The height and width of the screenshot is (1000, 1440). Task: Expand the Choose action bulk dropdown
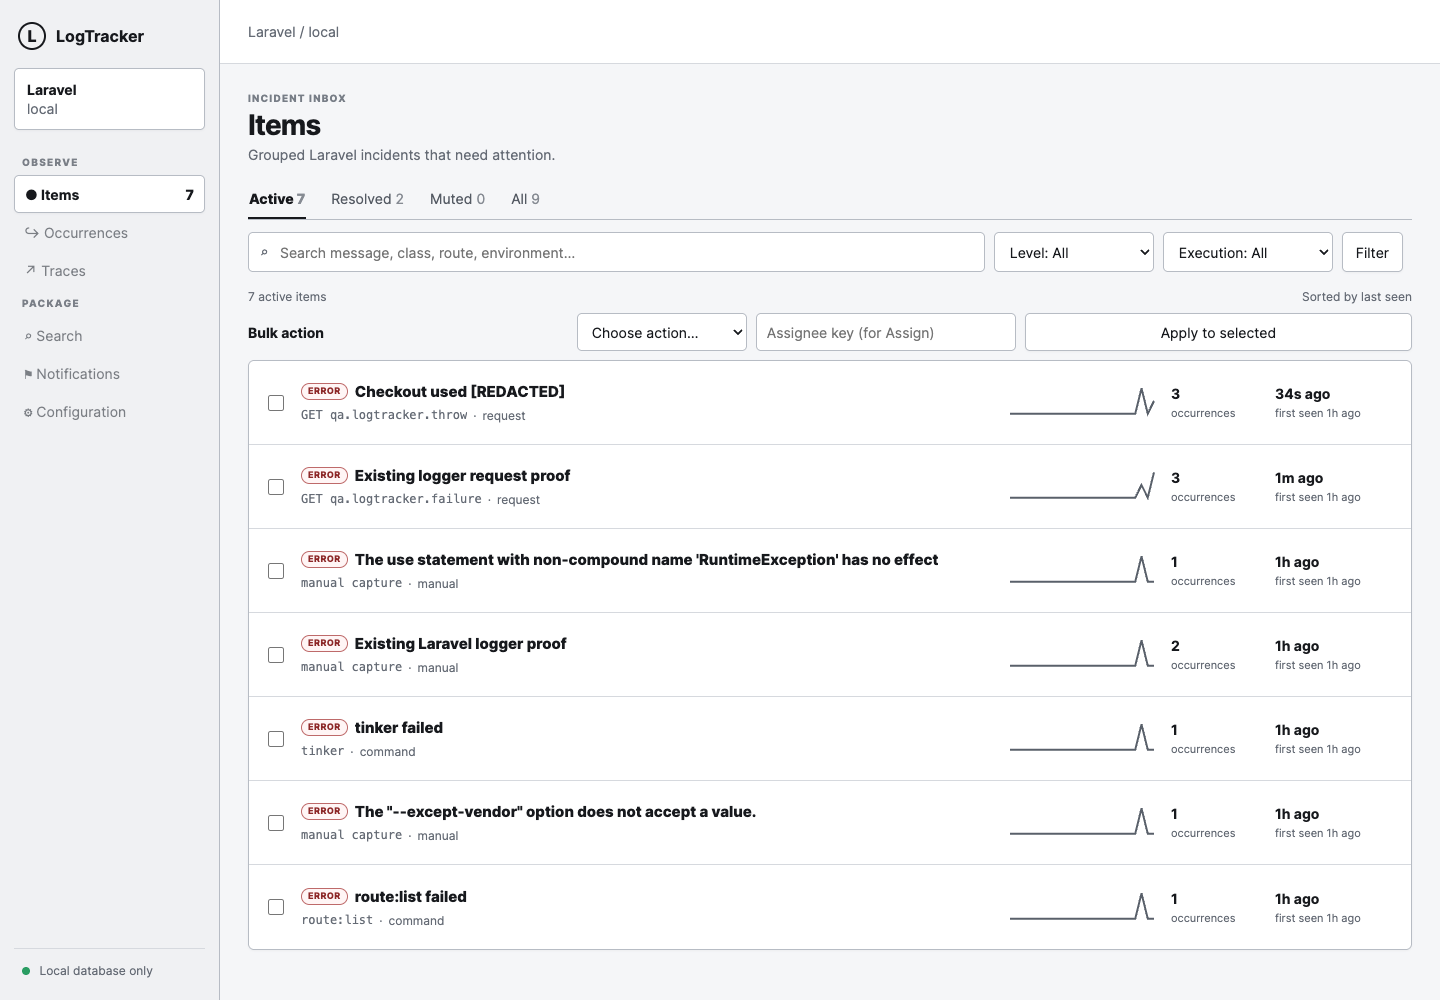[662, 332]
